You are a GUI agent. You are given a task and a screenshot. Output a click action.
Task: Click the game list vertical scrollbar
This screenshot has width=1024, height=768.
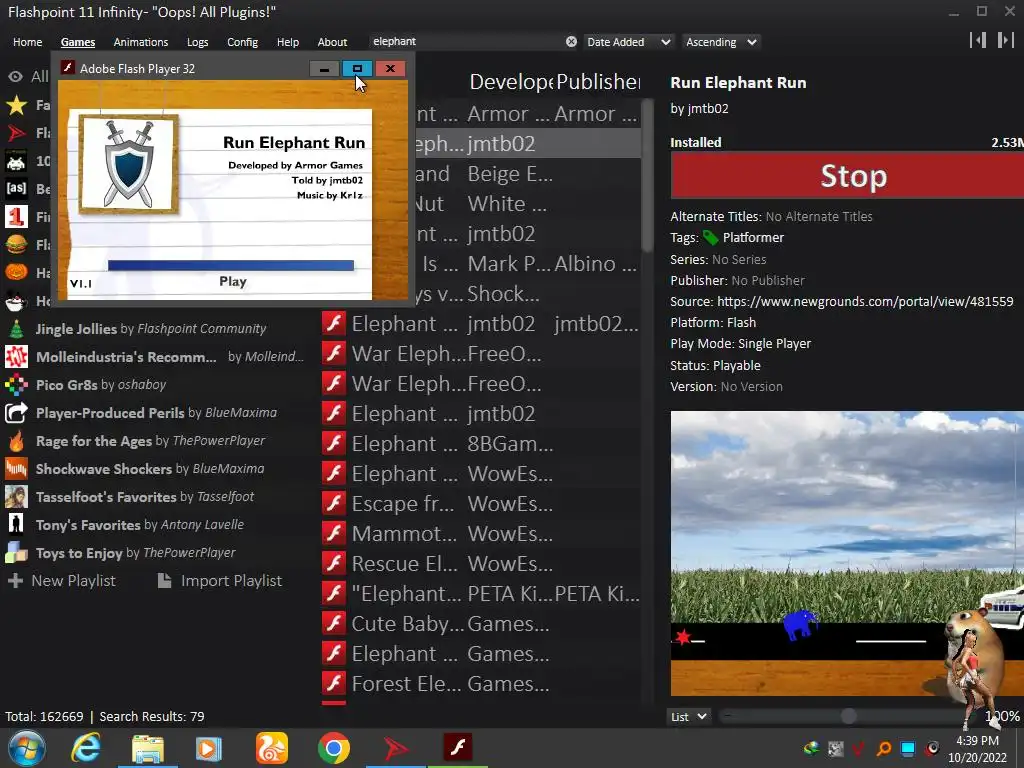647,176
